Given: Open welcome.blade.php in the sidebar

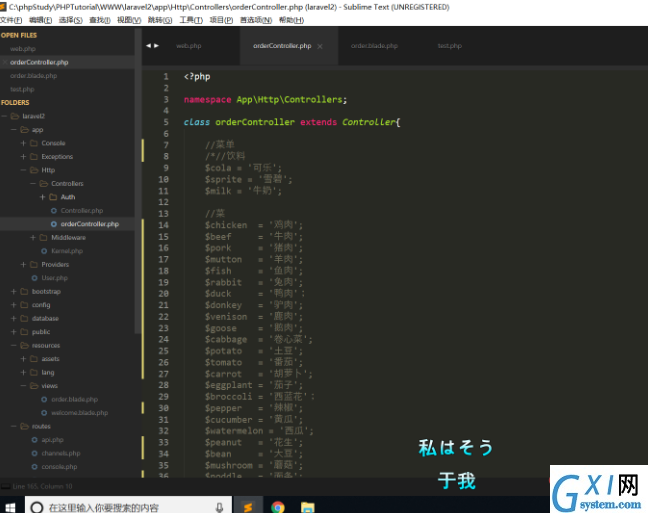Looking at the screenshot, I should click(79, 413).
